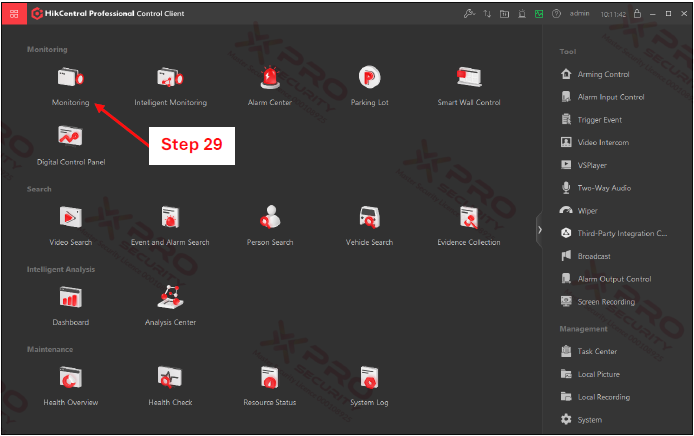The image size is (694, 436).
Task: Open Intelligent Monitoring
Action: 170,87
